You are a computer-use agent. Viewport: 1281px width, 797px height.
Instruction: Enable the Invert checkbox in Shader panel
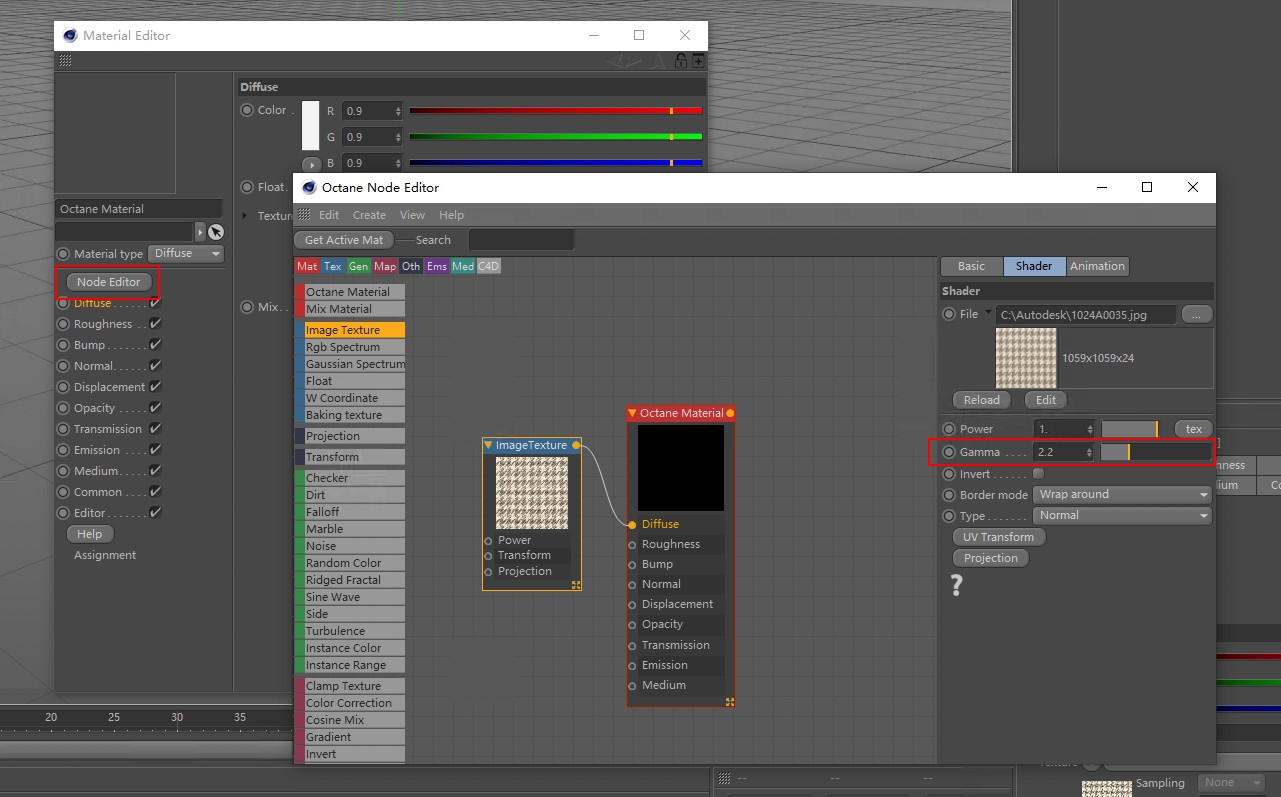[1038, 474]
